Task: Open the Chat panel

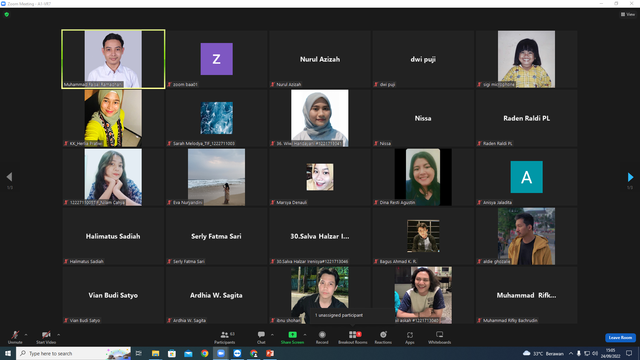Action: (261, 337)
